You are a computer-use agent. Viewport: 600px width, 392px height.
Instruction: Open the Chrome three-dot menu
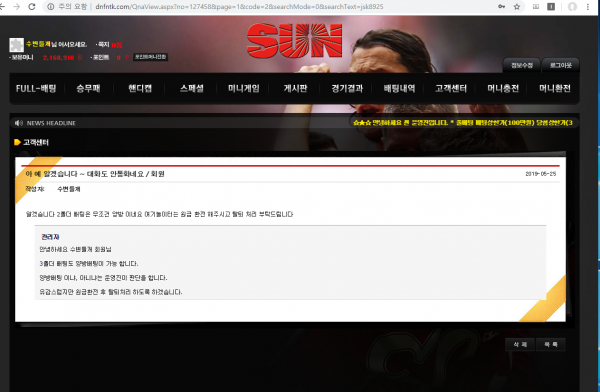point(588,7)
